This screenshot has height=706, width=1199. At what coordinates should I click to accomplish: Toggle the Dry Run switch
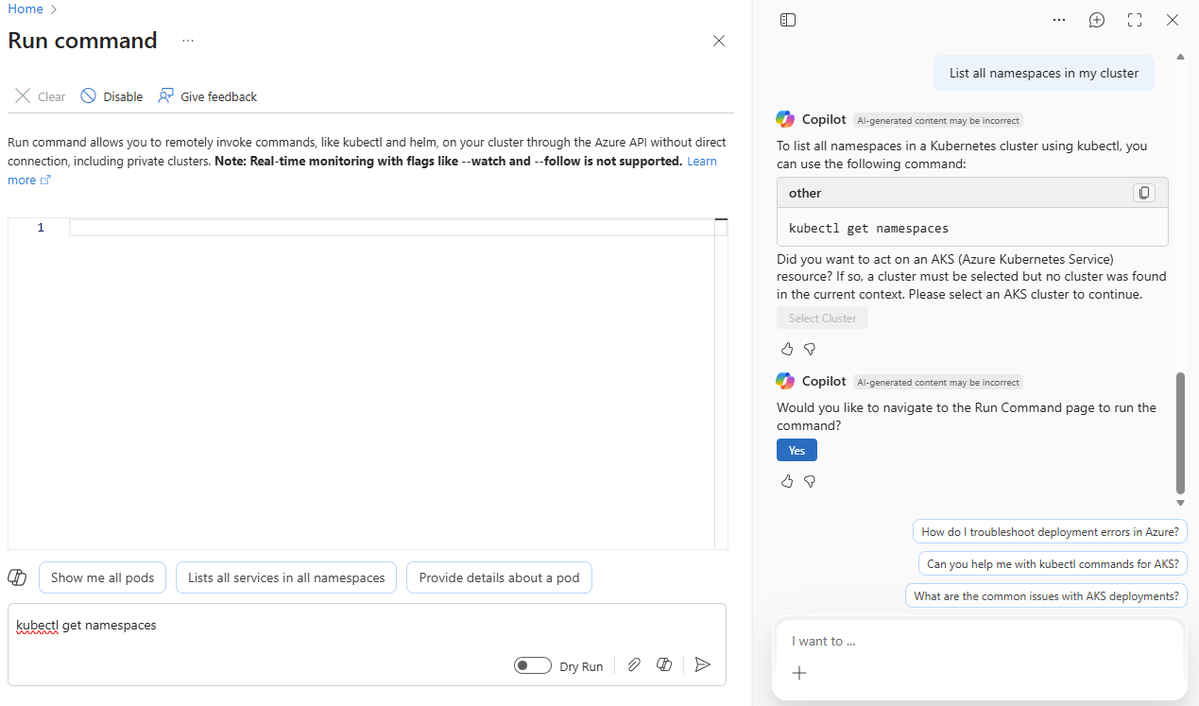532,665
